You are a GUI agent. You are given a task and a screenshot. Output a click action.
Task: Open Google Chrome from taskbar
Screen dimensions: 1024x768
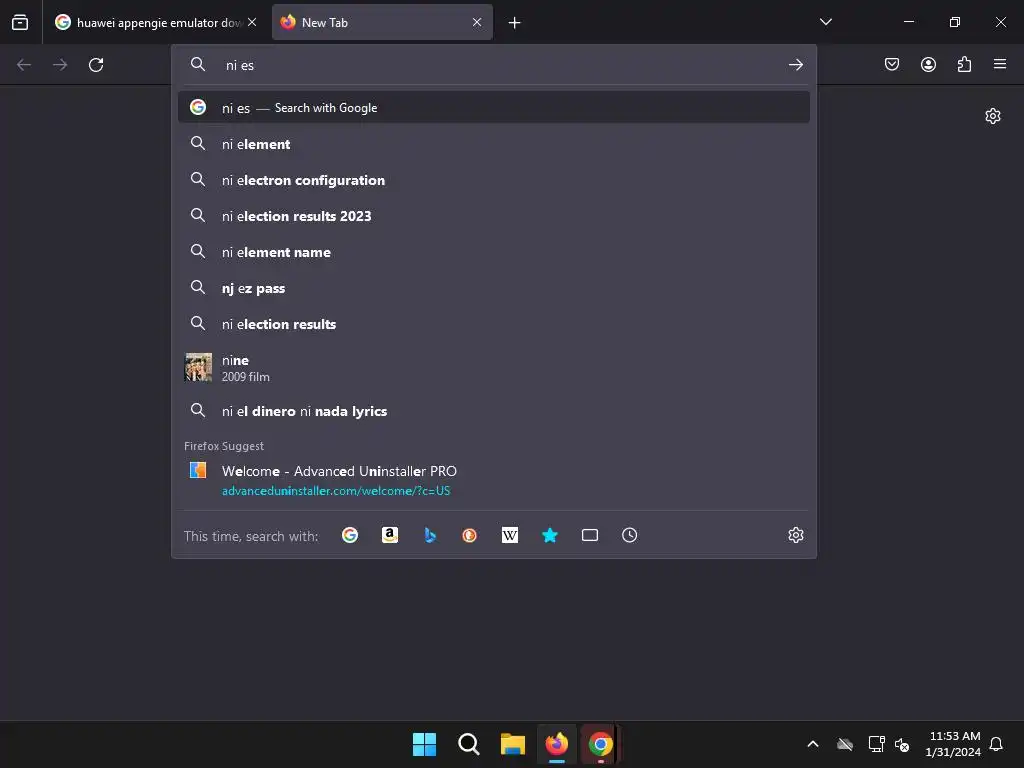601,744
